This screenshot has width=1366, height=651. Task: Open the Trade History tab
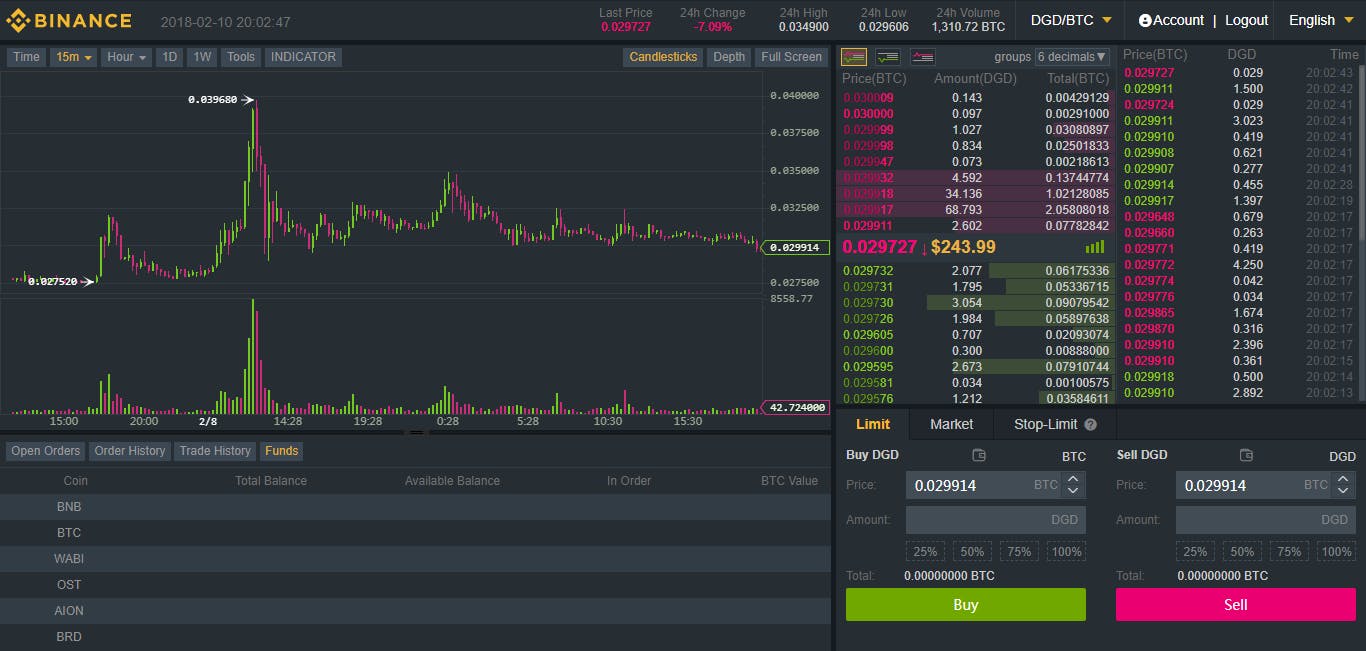(x=214, y=451)
